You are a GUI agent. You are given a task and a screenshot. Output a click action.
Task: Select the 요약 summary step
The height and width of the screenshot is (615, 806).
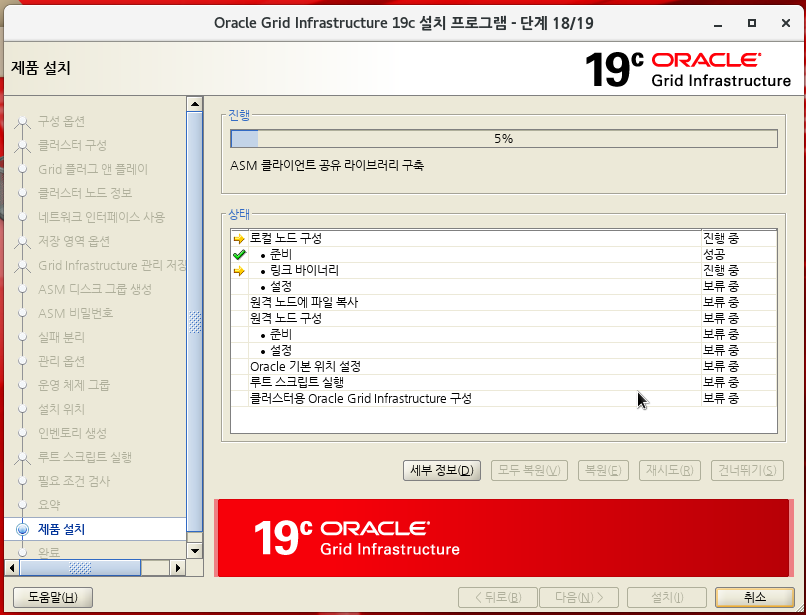pos(49,505)
